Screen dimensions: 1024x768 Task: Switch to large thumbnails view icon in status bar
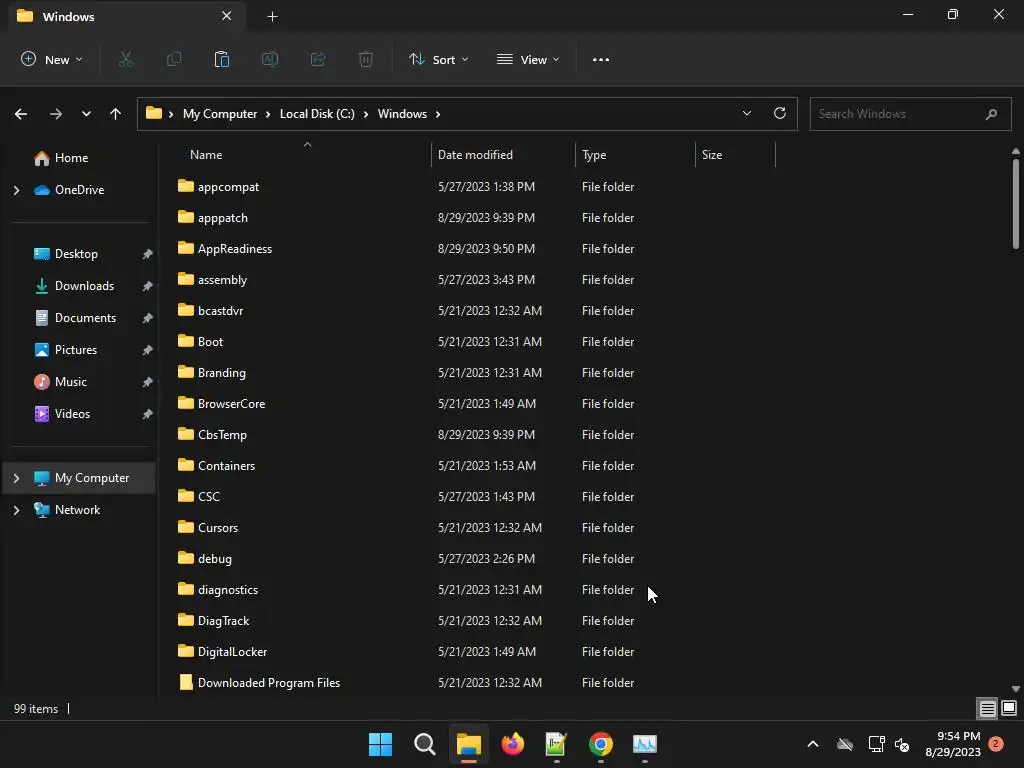tap(1009, 709)
